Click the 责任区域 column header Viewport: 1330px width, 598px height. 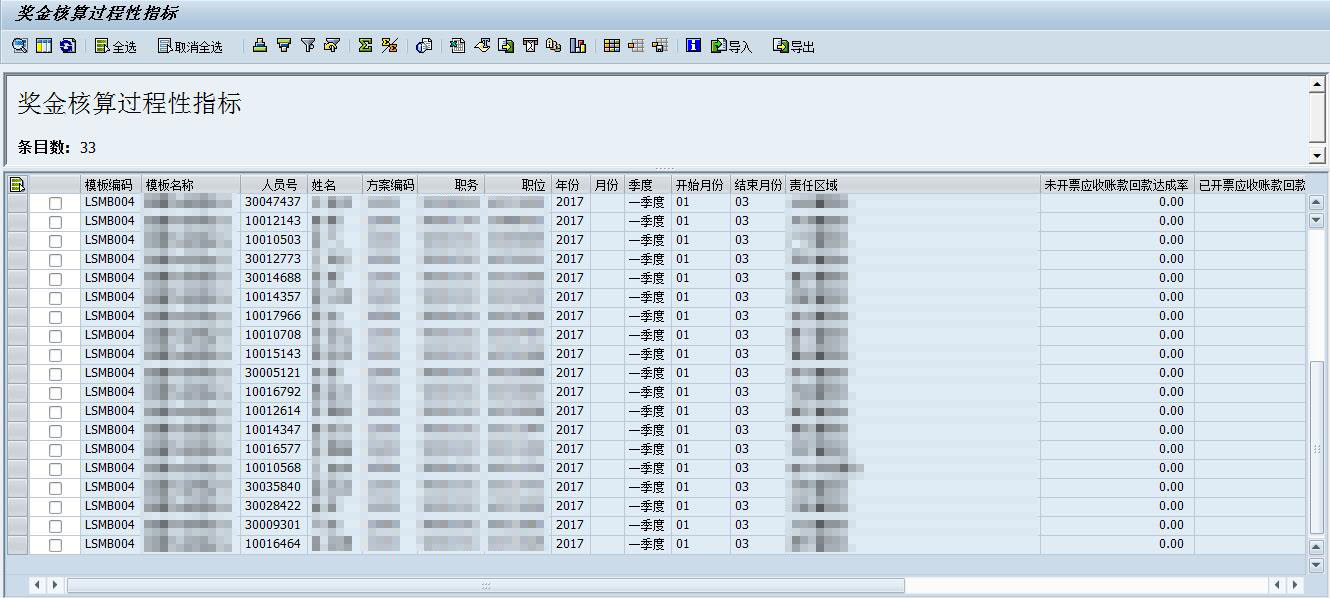[x=813, y=185]
